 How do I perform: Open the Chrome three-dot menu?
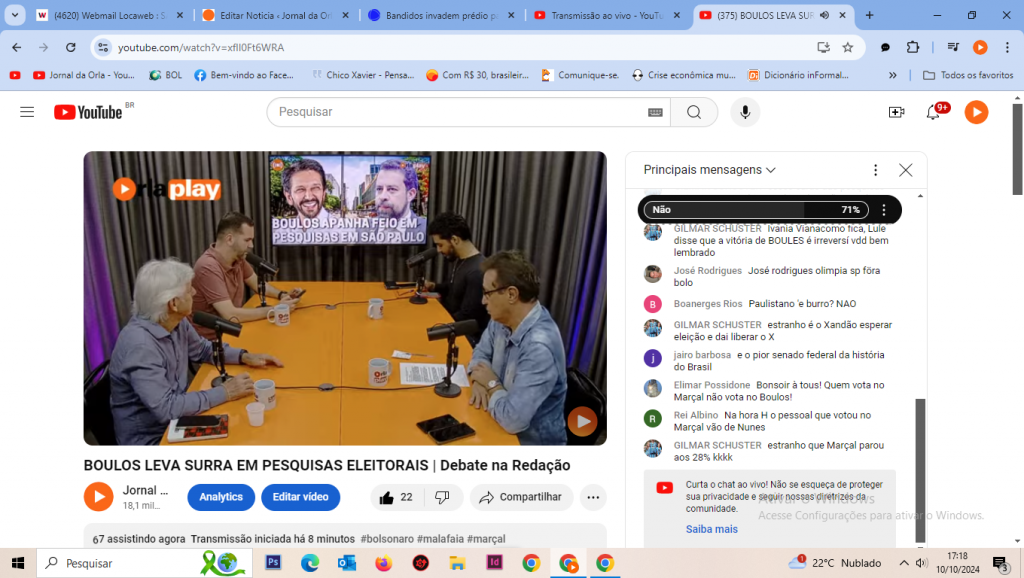(x=1007, y=47)
